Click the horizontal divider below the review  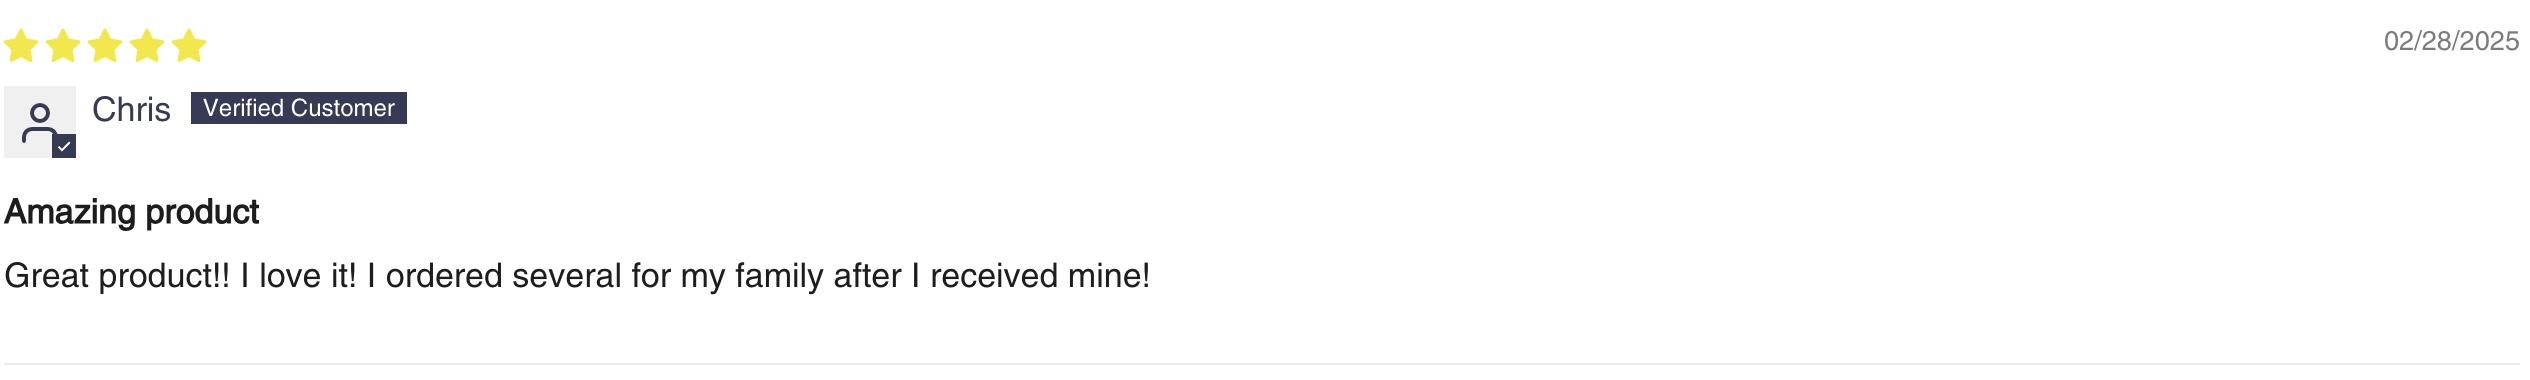click(x=1262, y=364)
